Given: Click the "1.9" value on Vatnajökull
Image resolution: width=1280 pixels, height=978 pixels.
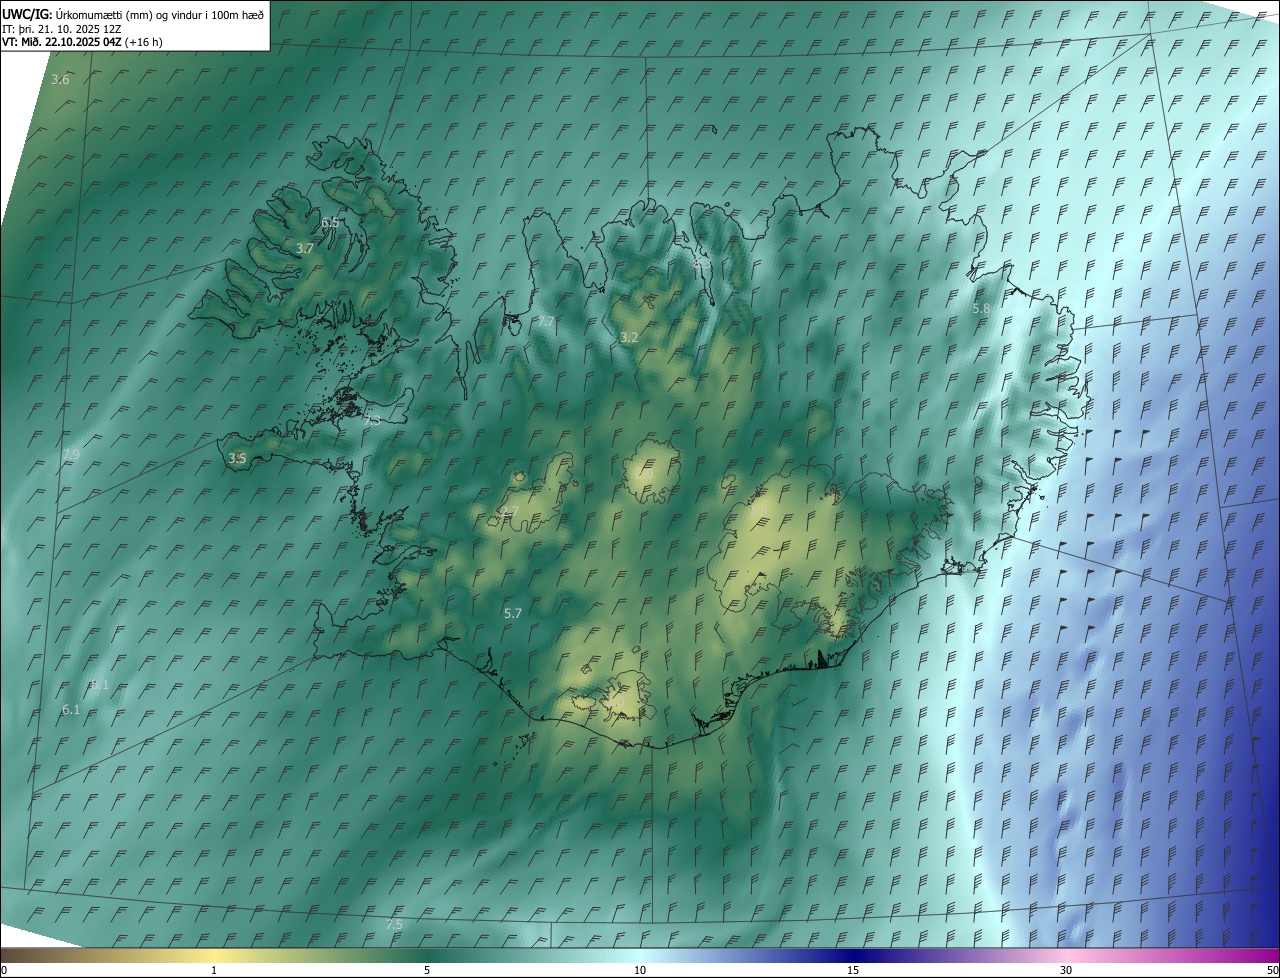Looking at the screenshot, I should pyautogui.click(x=758, y=511).
